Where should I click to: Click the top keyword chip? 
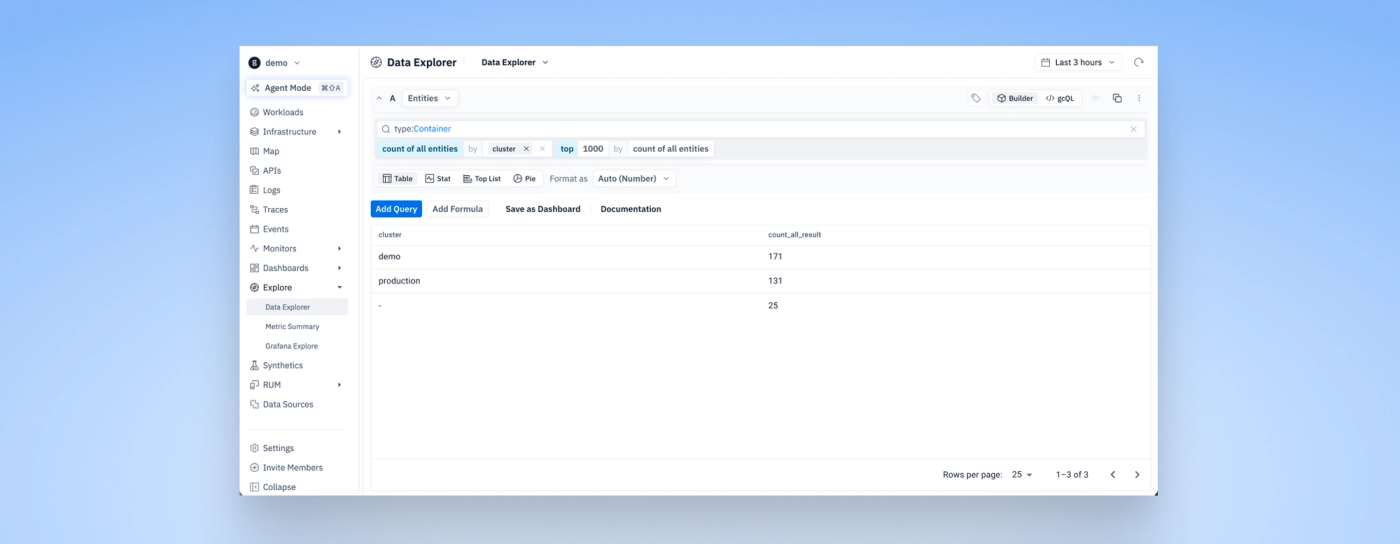click(567, 149)
